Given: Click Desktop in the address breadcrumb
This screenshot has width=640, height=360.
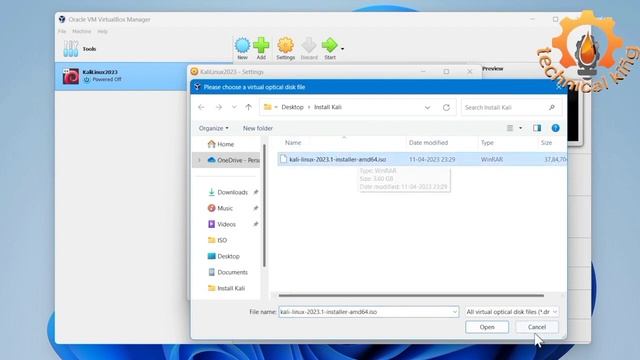Looking at the screenshot, I should coord(292,107).
